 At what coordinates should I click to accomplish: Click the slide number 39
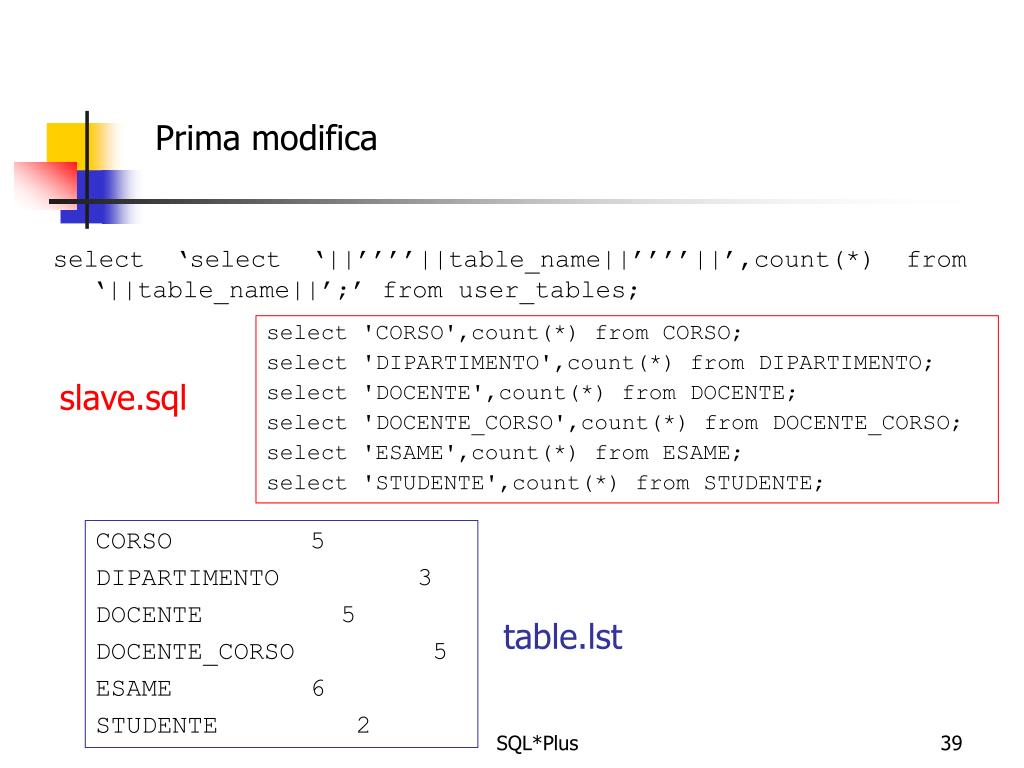[951, 743]
